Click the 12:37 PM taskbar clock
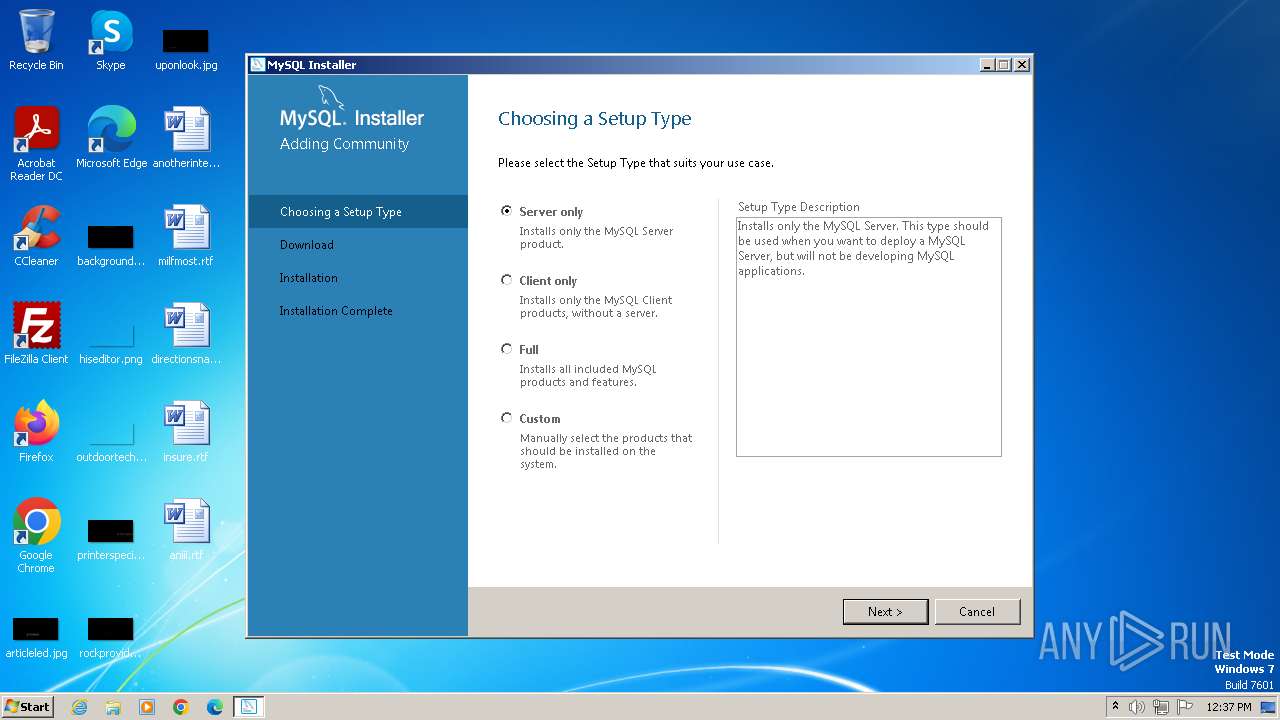Image resolution: width=1280 pixels, height=720 pixels. click(x=1229, y=707)
